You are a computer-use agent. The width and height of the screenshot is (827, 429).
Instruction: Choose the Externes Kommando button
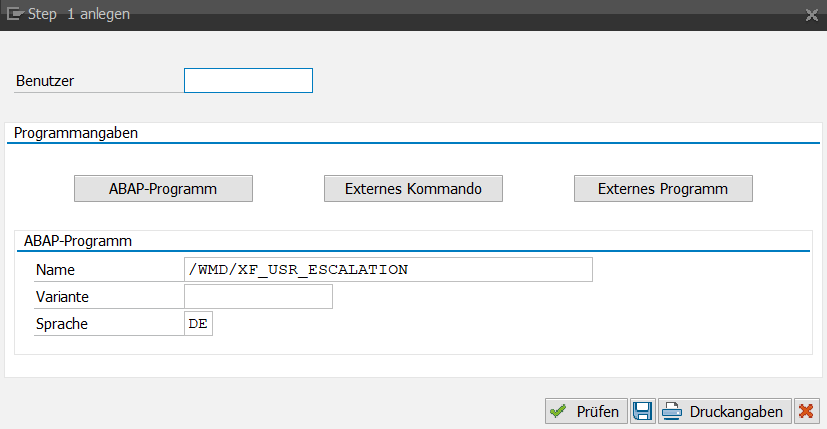[413, 188]
